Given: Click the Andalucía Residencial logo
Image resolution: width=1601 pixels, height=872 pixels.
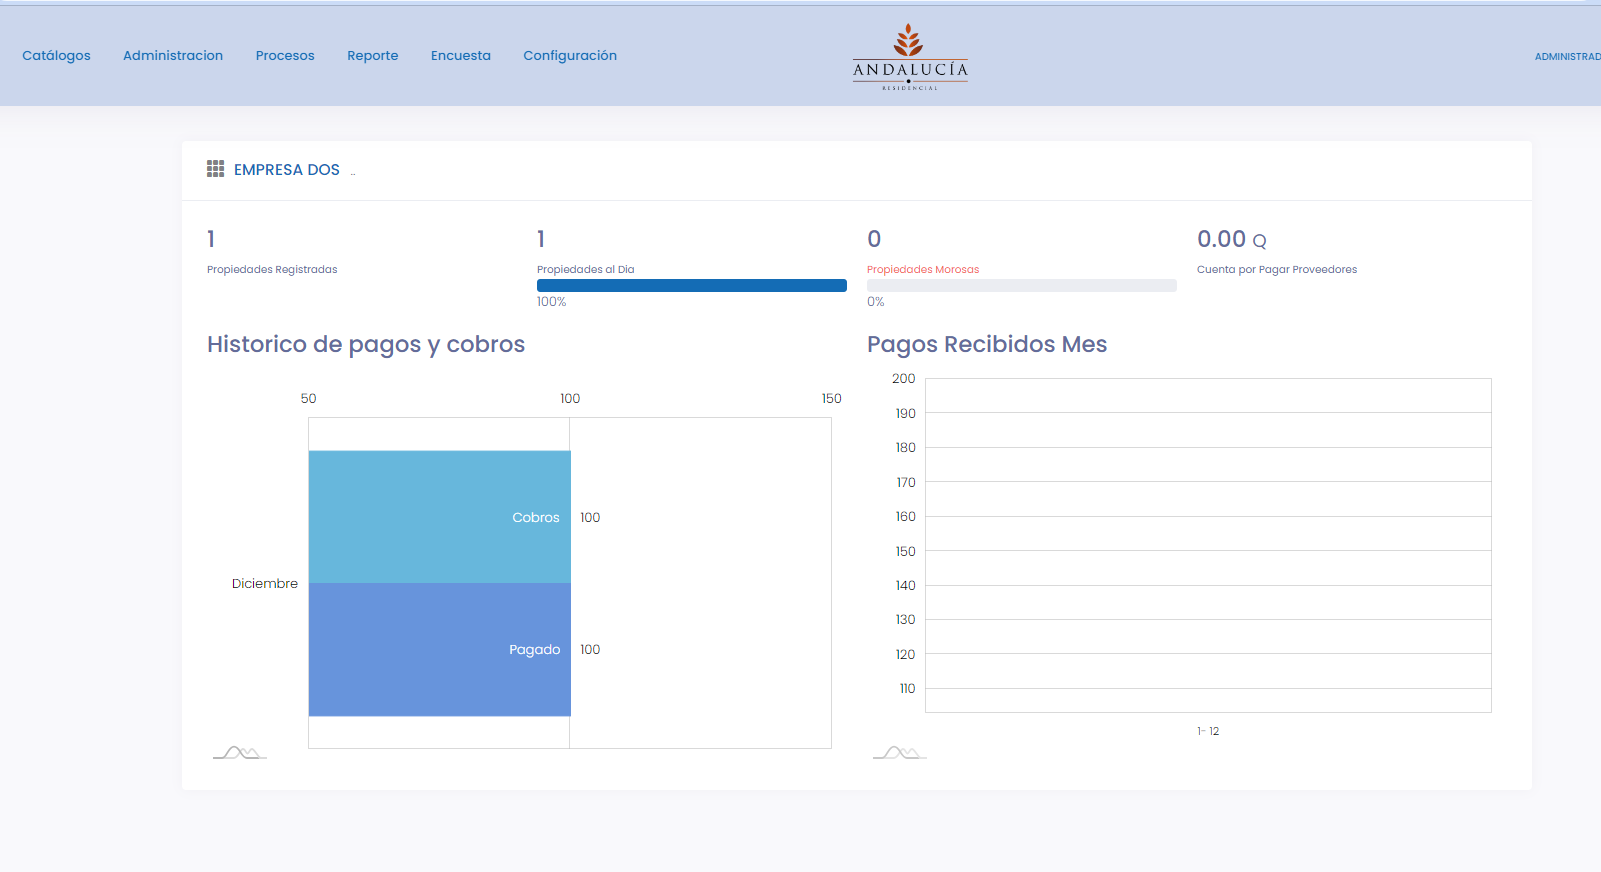Looking at the screenshot, I should tap(910, 57).
